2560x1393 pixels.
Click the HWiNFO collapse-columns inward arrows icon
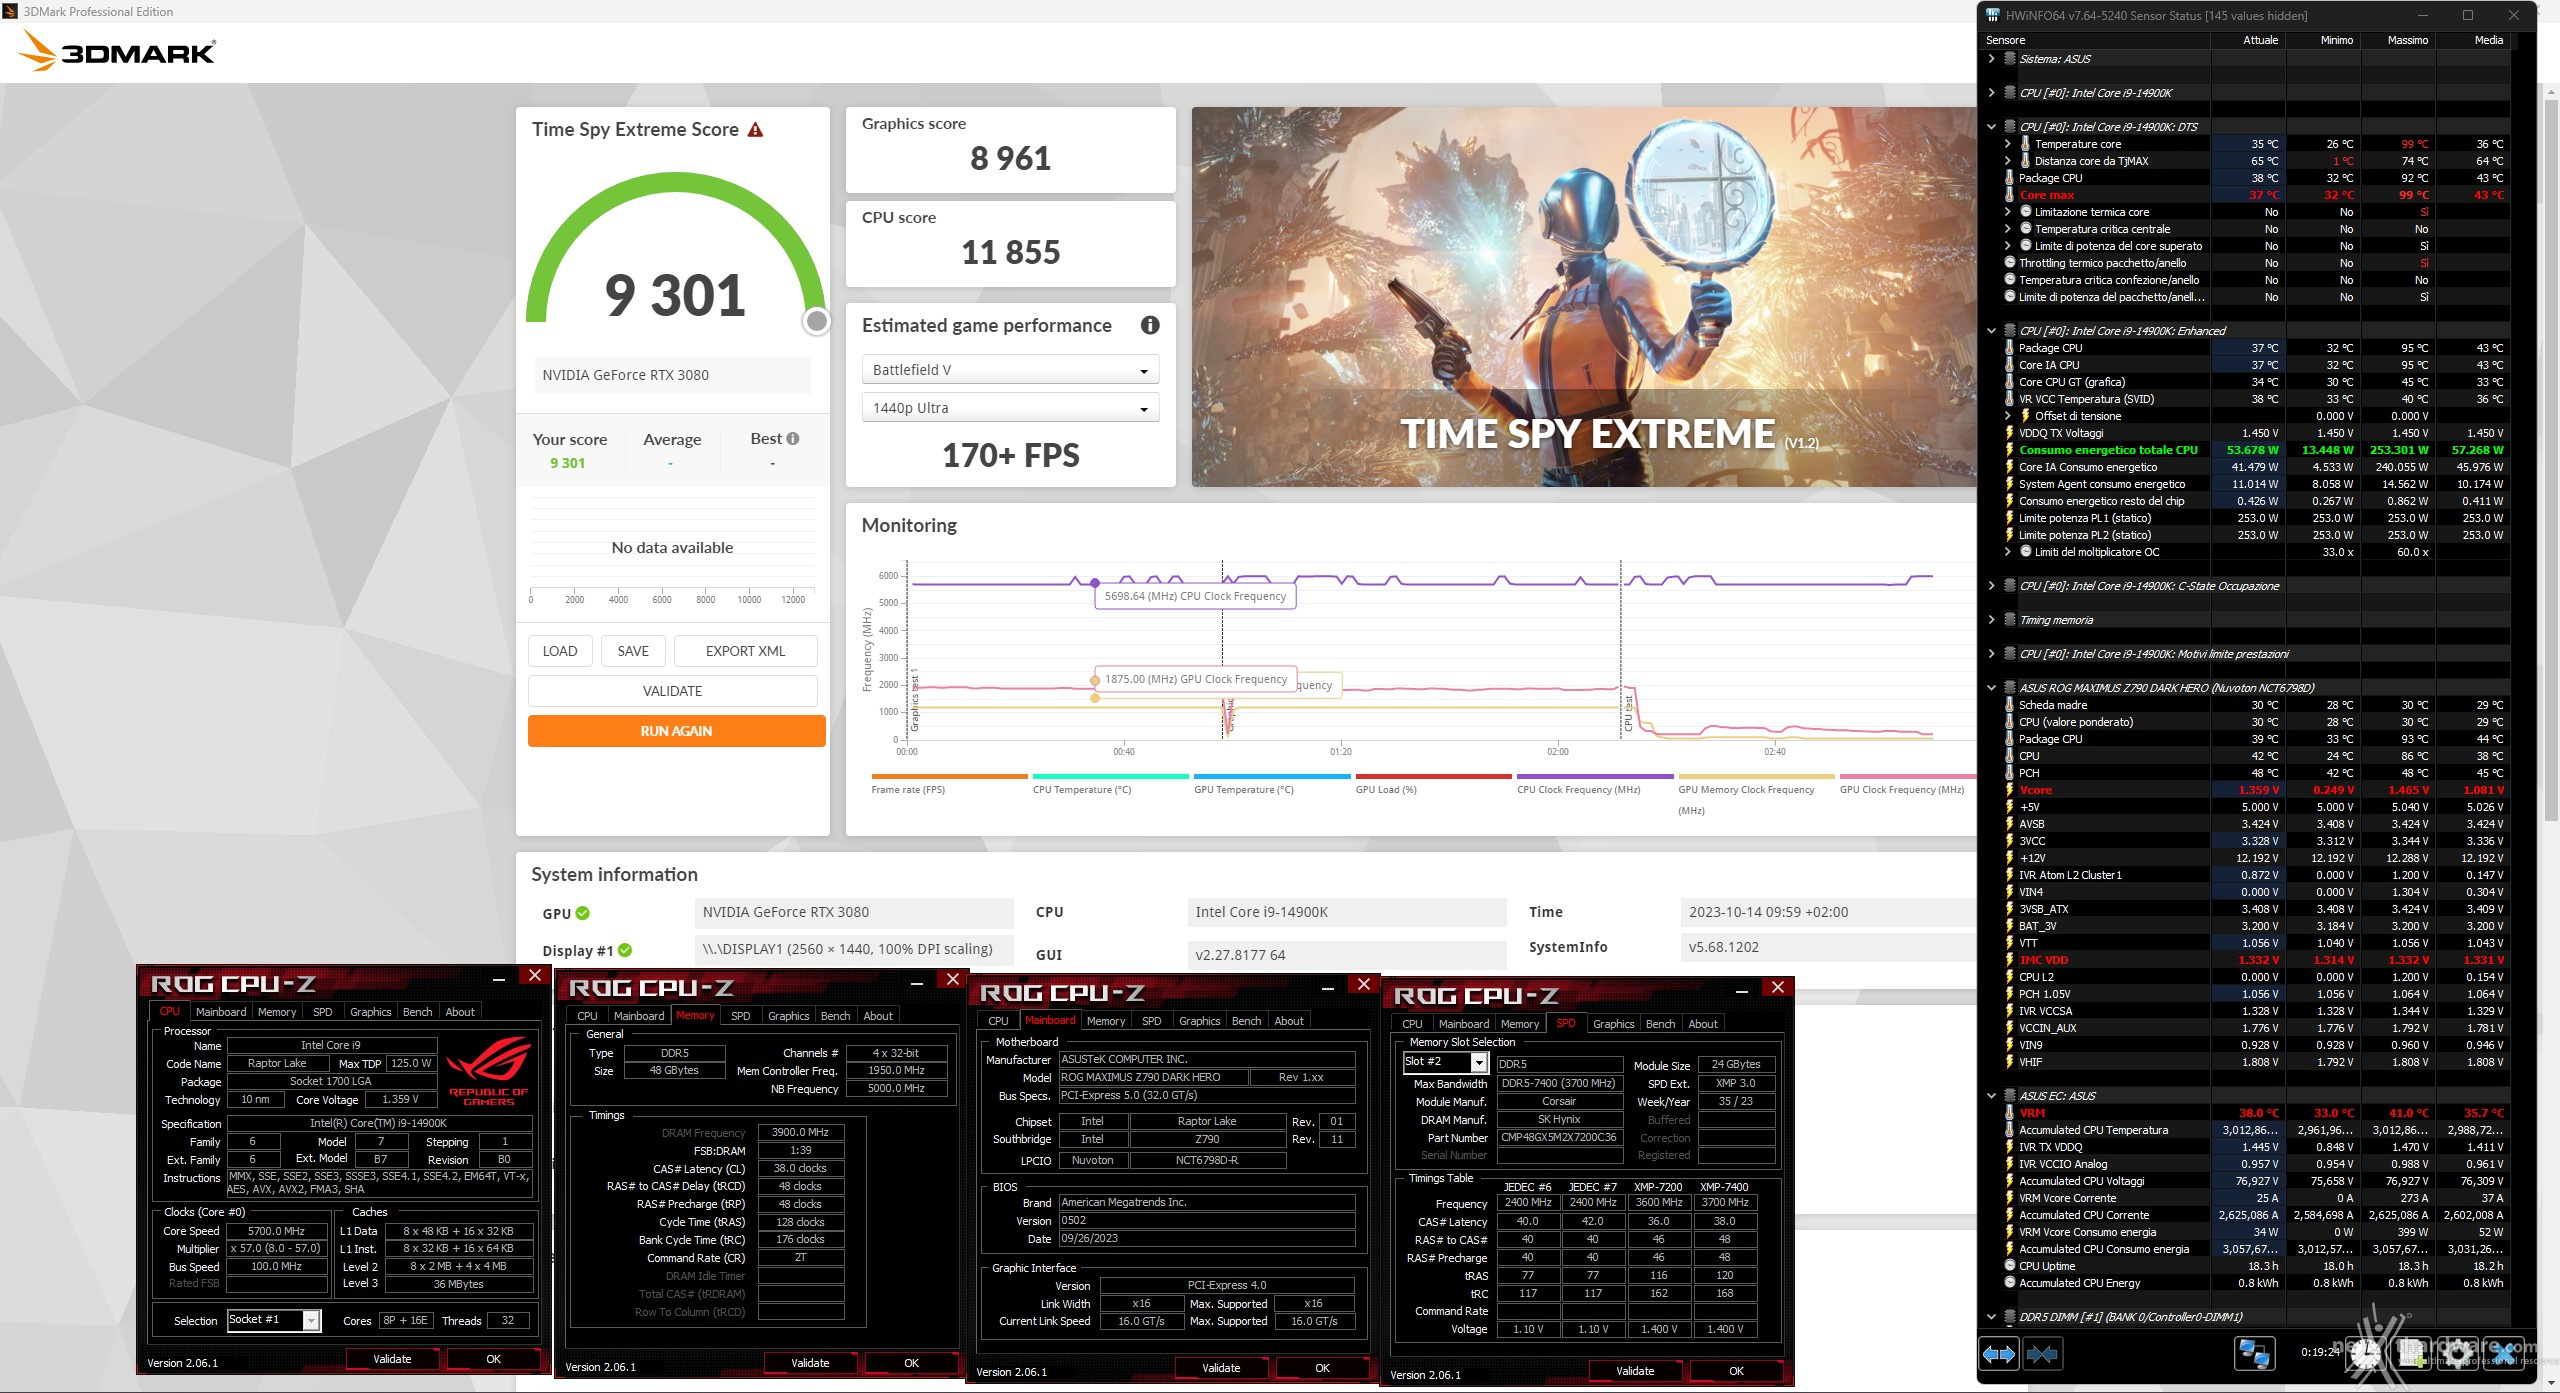coord(2042,1354)
